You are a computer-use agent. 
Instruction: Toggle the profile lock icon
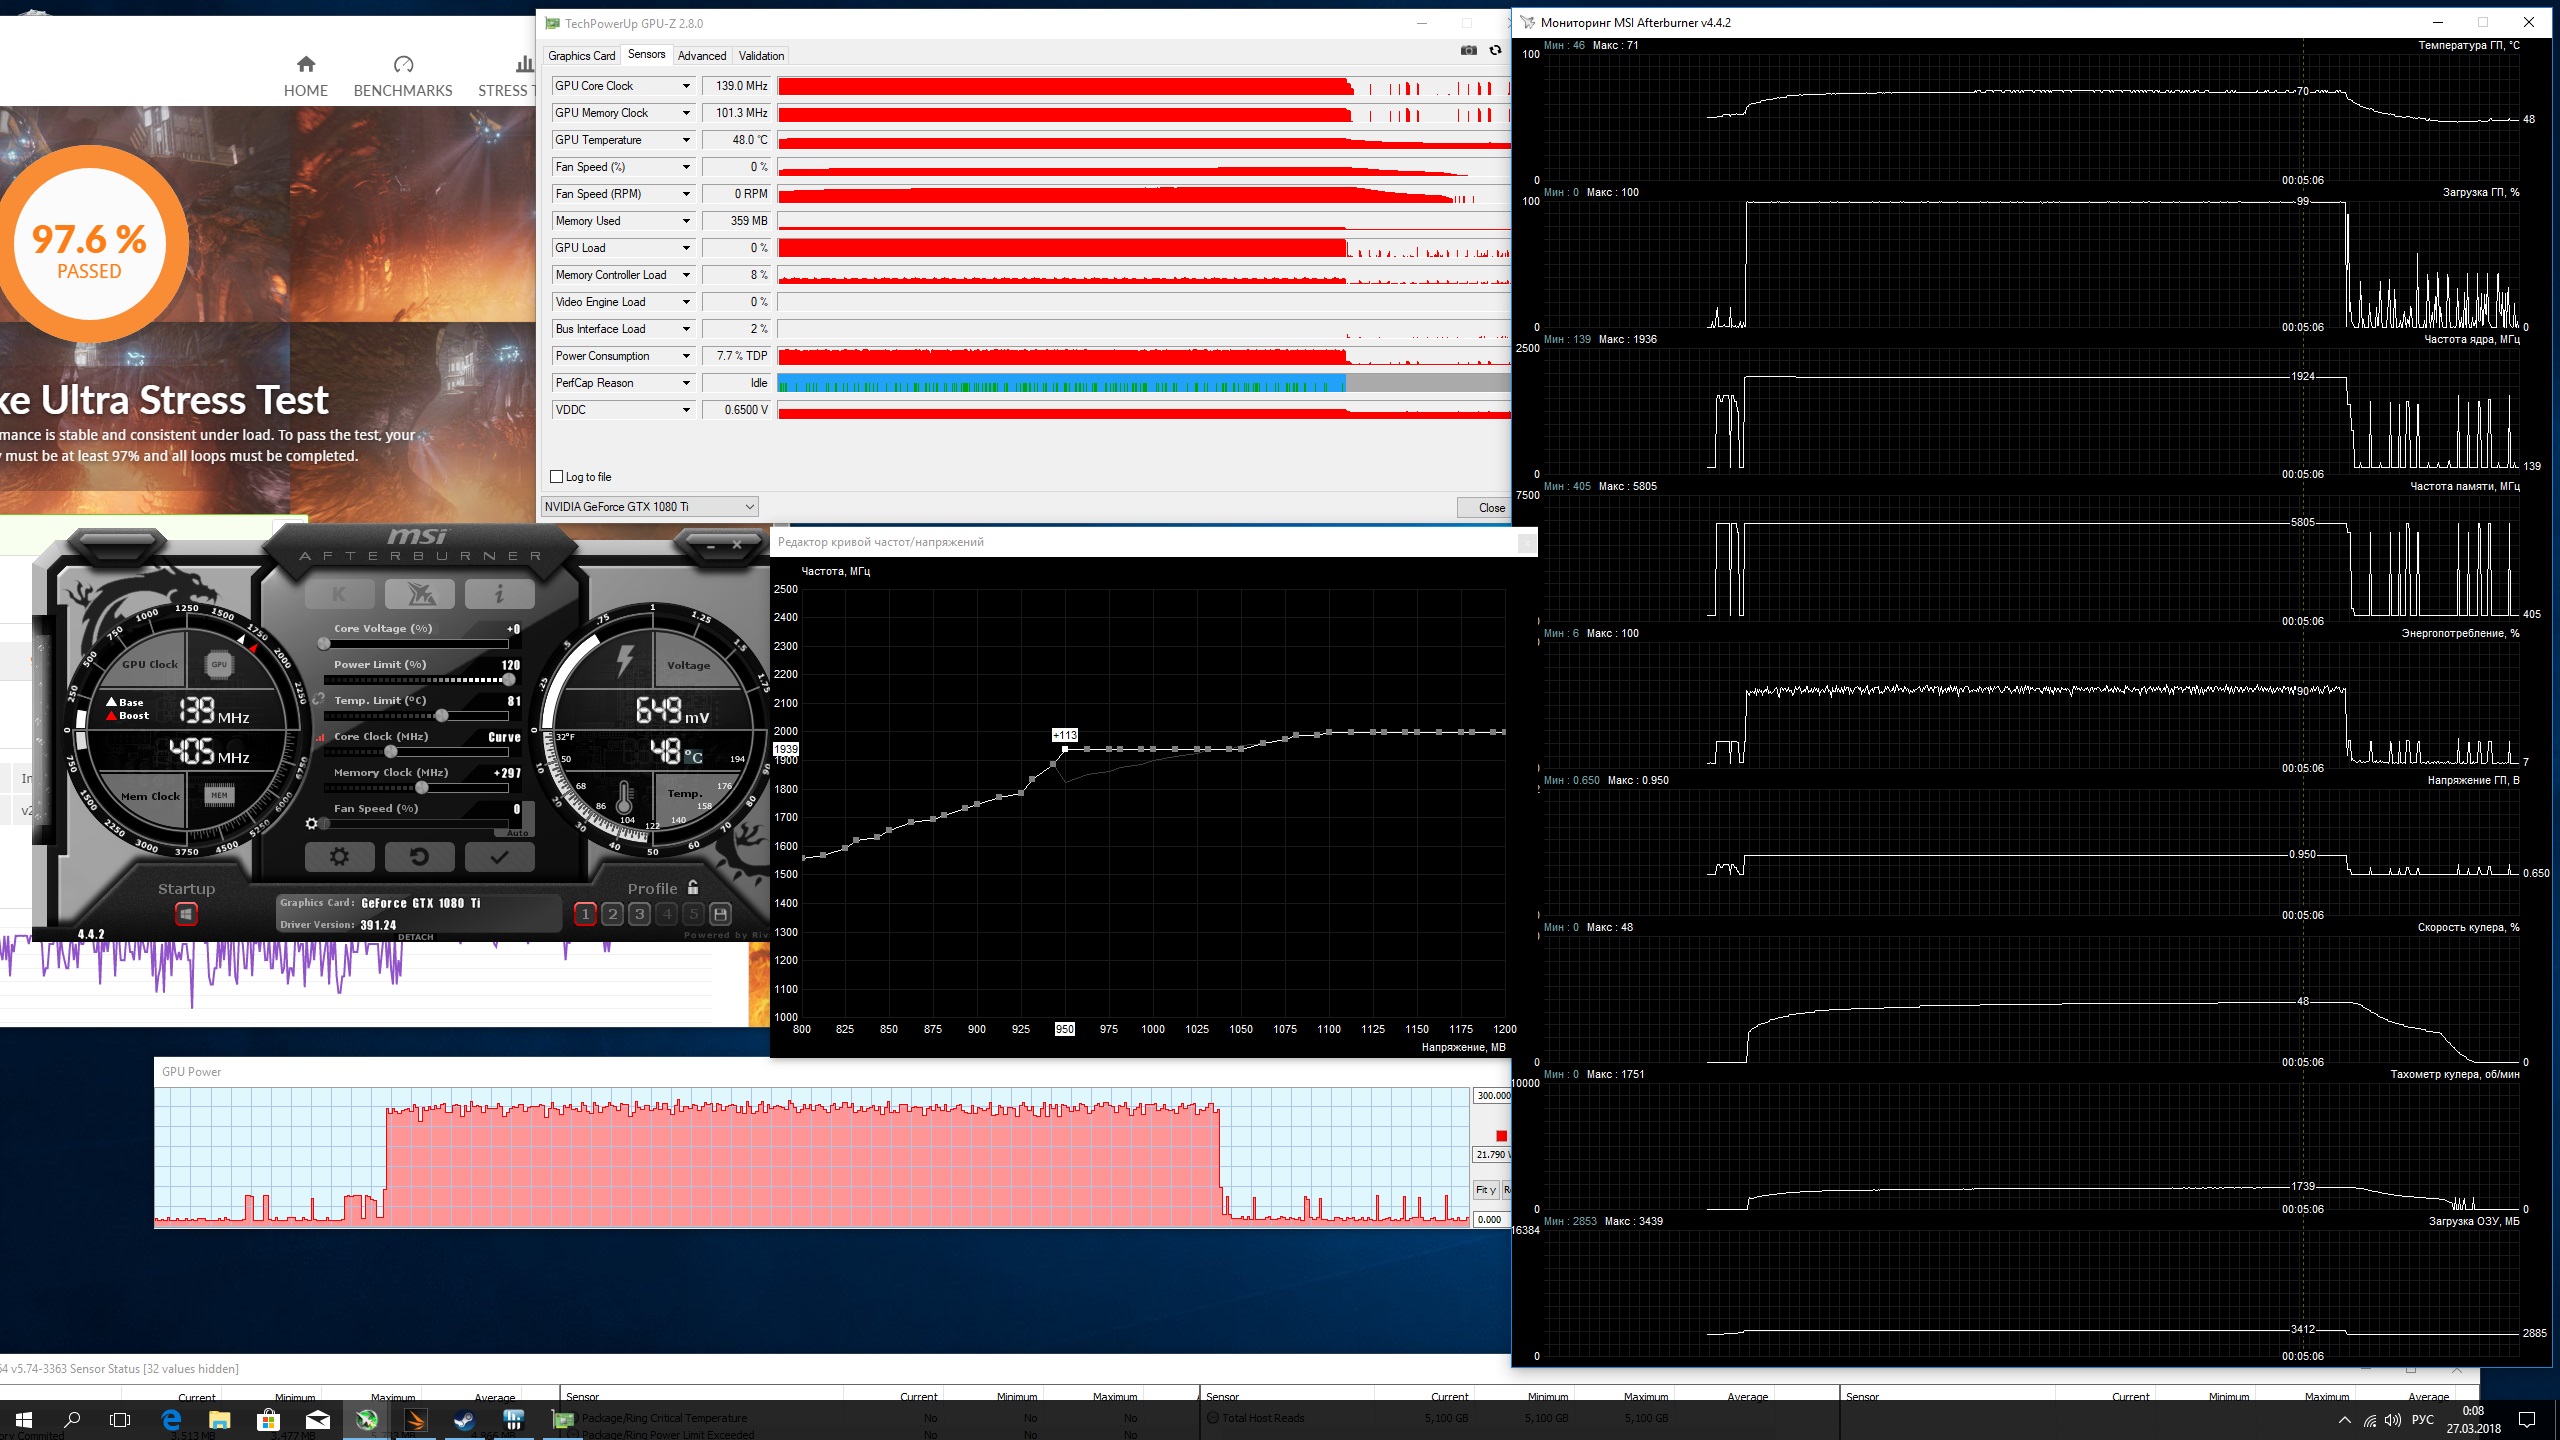[693, 887]
